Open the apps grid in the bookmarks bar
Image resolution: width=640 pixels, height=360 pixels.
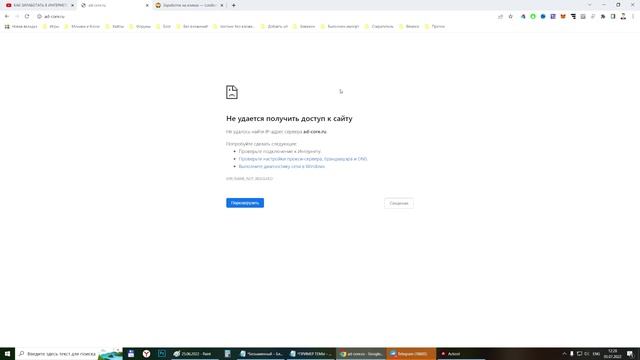pyautogui.click(x=7, y=27)
